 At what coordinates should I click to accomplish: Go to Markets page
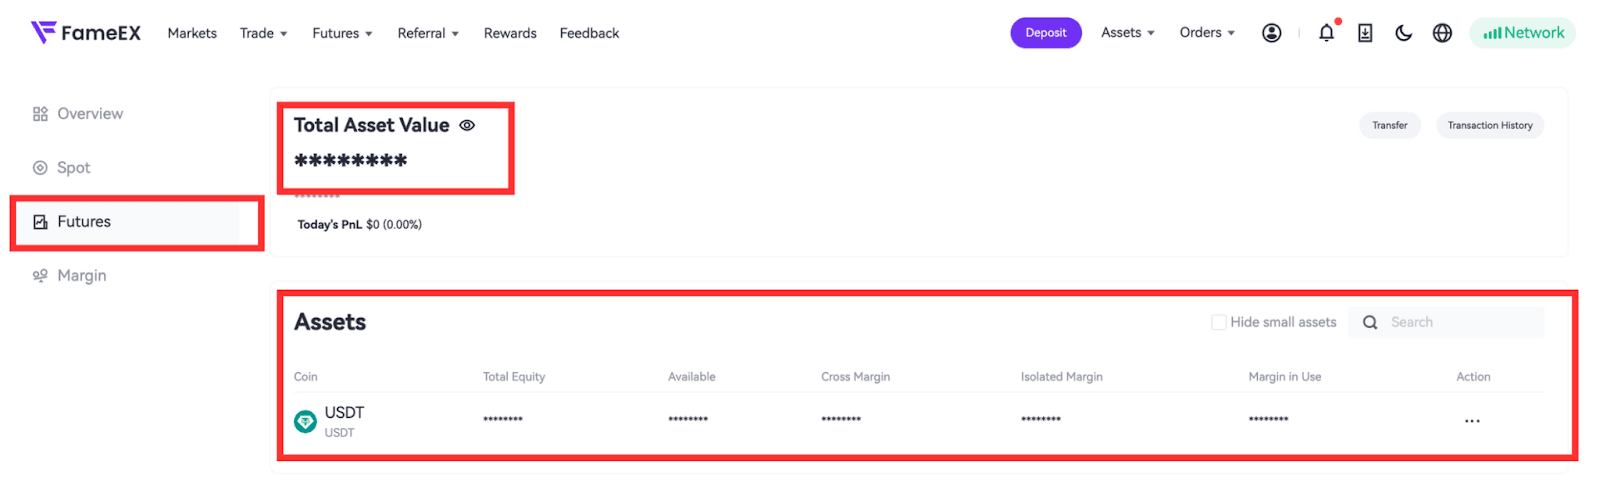(192, 33)
